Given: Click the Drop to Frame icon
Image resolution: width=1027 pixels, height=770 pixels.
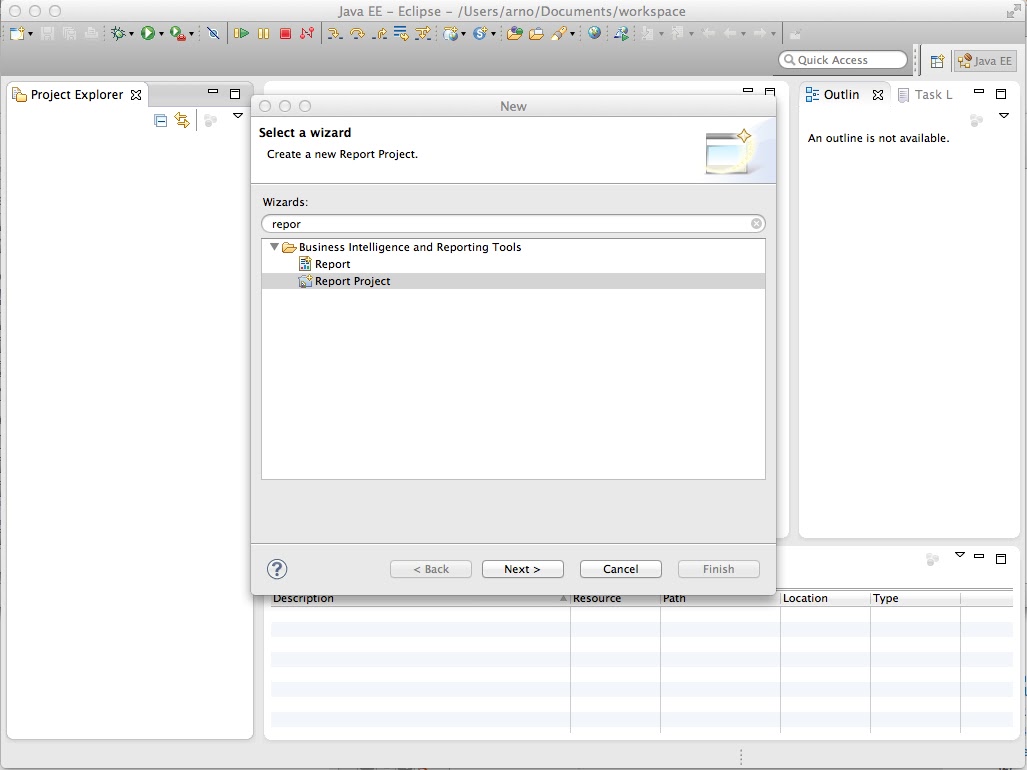Looking at the screenshot, I should point(401,33).
